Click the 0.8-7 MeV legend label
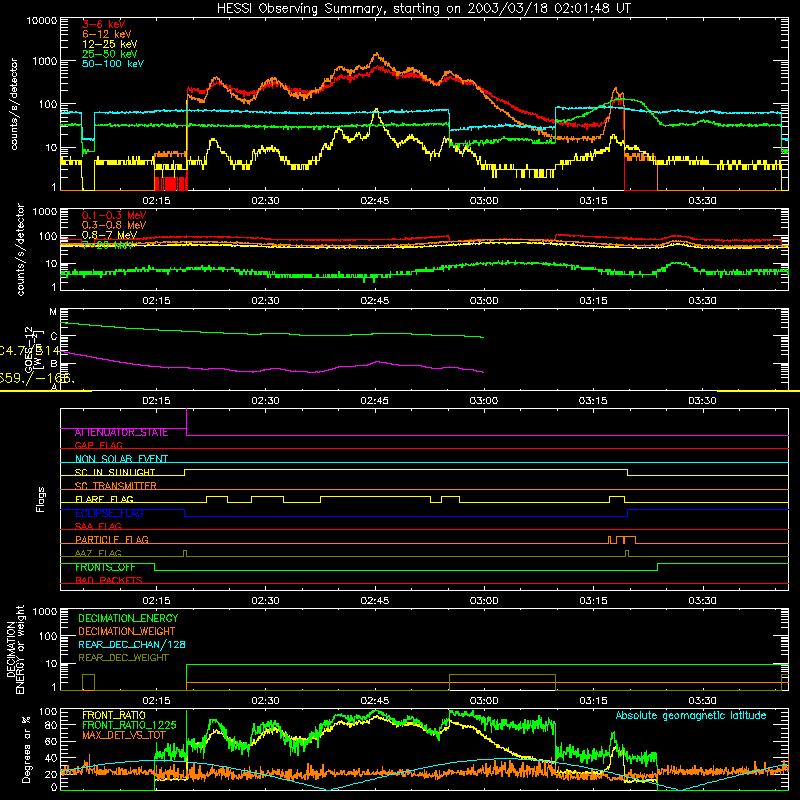The height and width of the screenshot is (800, 800). coord(109,235)
